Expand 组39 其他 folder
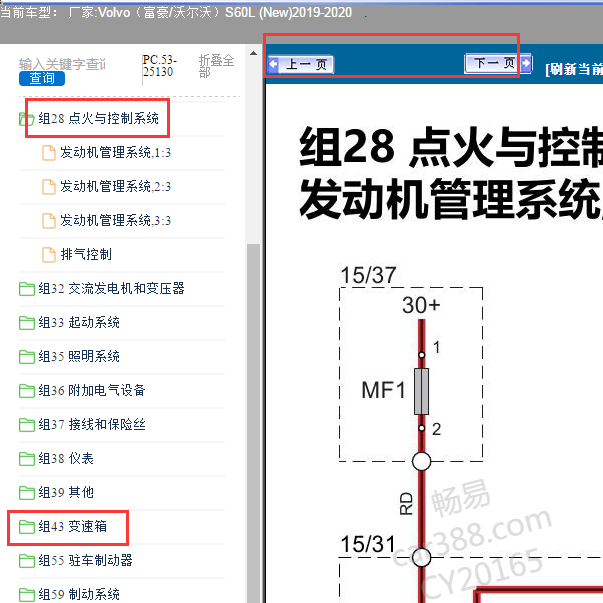The height and width of the screenshot is (603, 603). 66,492
